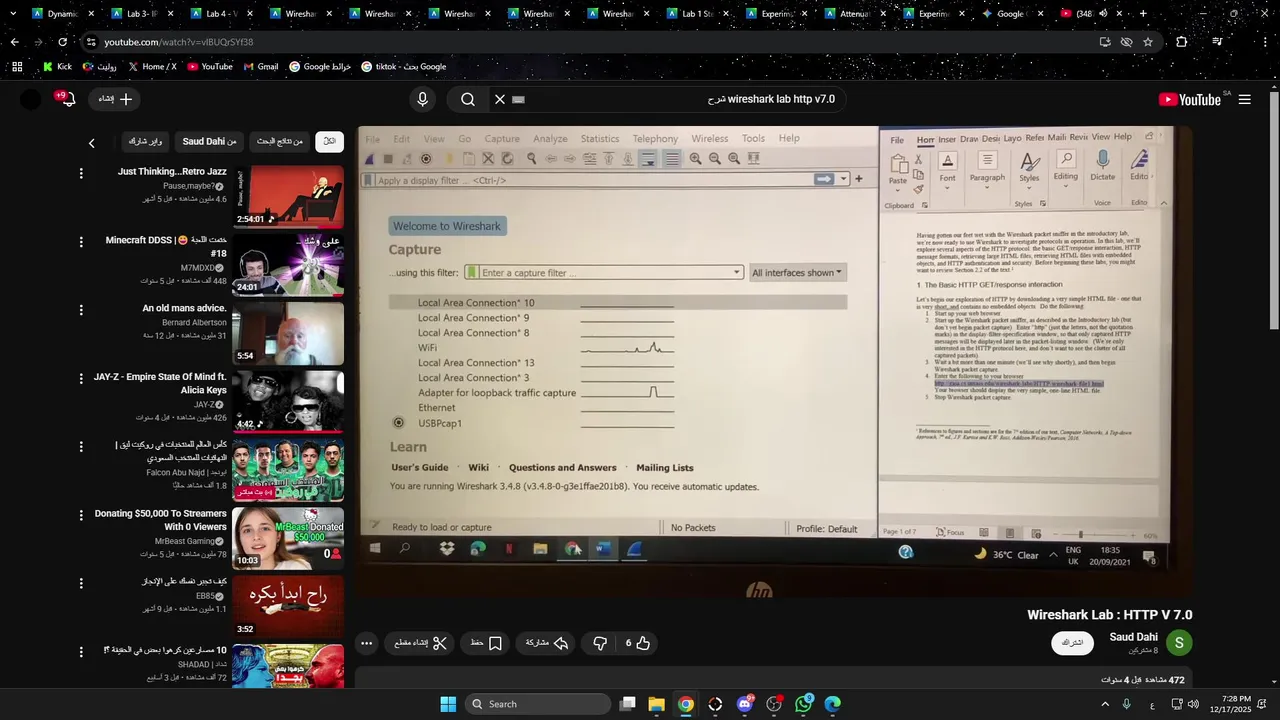Clear the search query with the X
1280x720 pixels.
[x=500, y=99]
